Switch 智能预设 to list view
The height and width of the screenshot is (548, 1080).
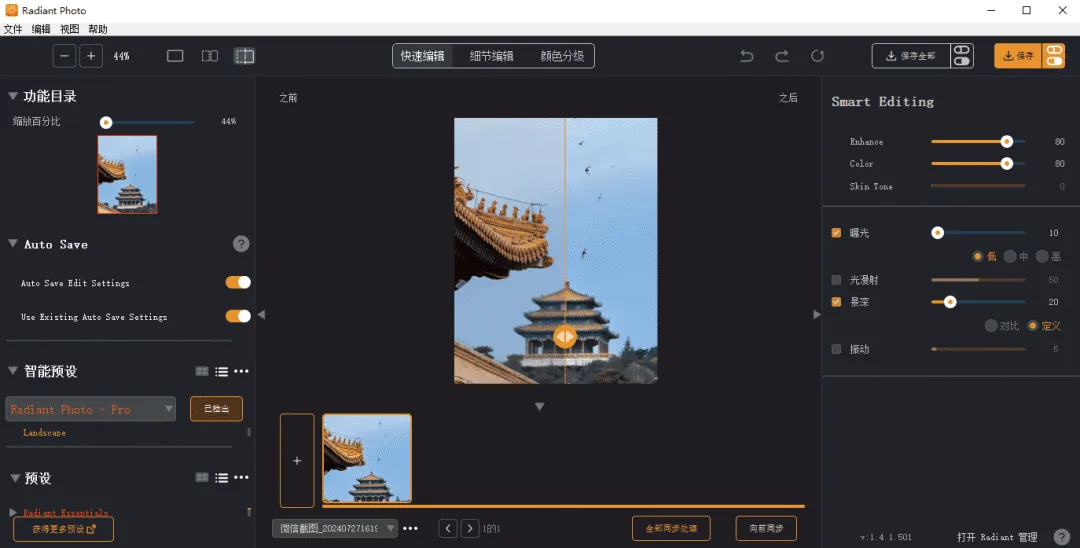click(221, 371)
